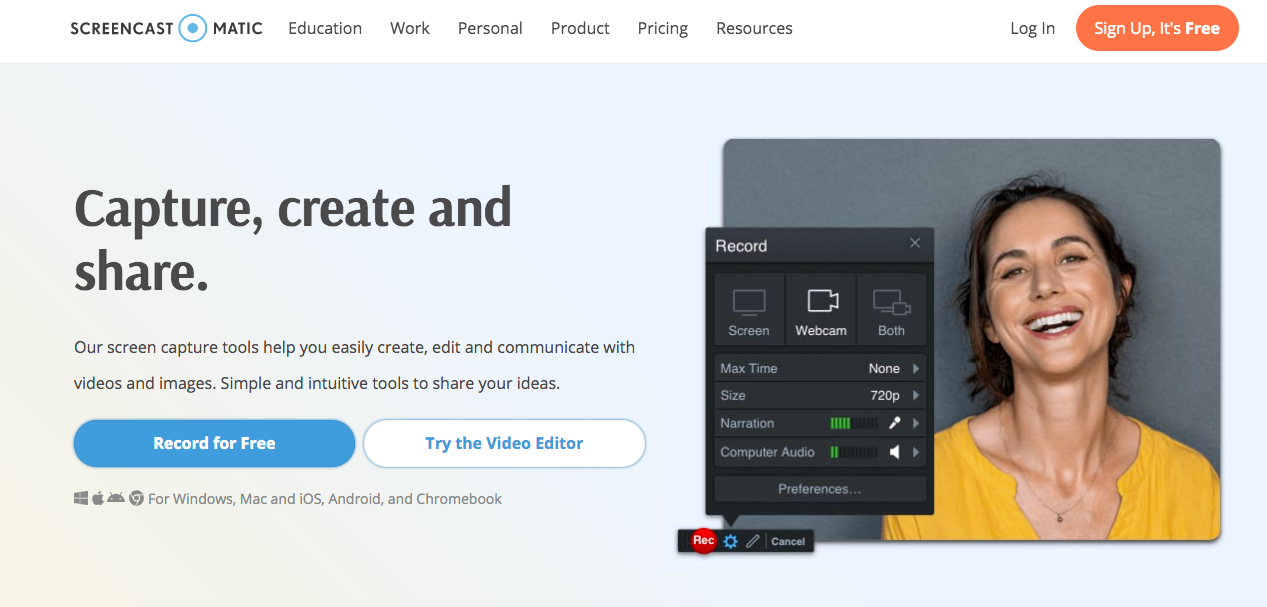Click the "Max Time" row label

coord(749,368)
